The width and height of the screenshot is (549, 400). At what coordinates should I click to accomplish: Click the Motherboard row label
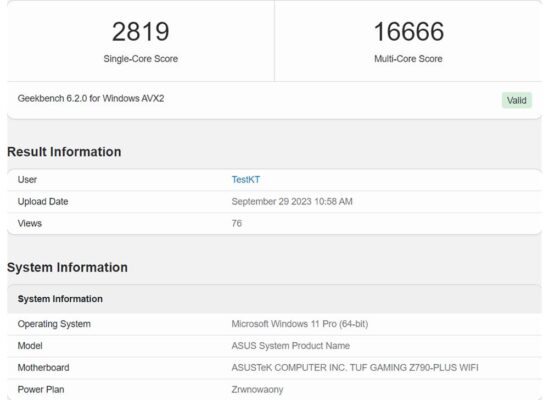tap(43, 368)
